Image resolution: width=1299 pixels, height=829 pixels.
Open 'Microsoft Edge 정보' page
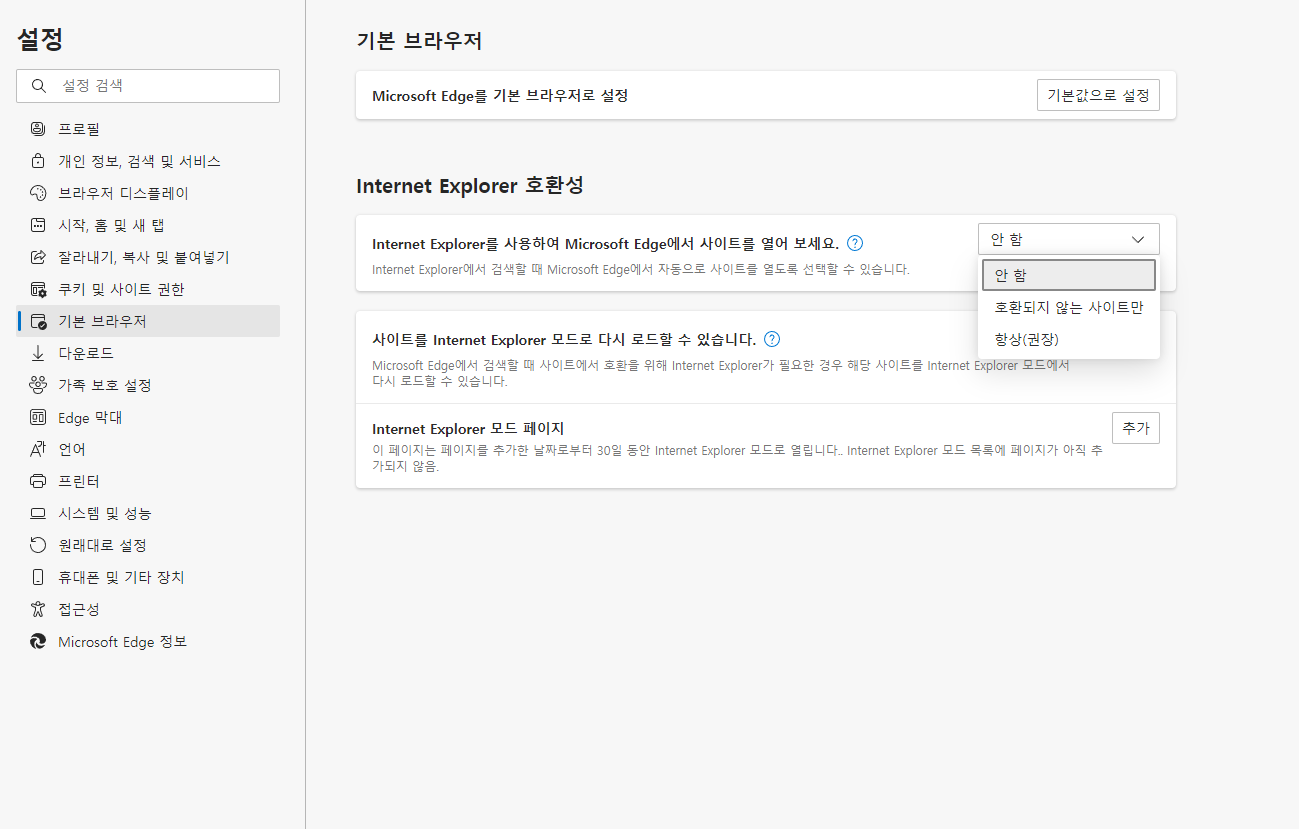pyautogui.click(x=148, y=641)
